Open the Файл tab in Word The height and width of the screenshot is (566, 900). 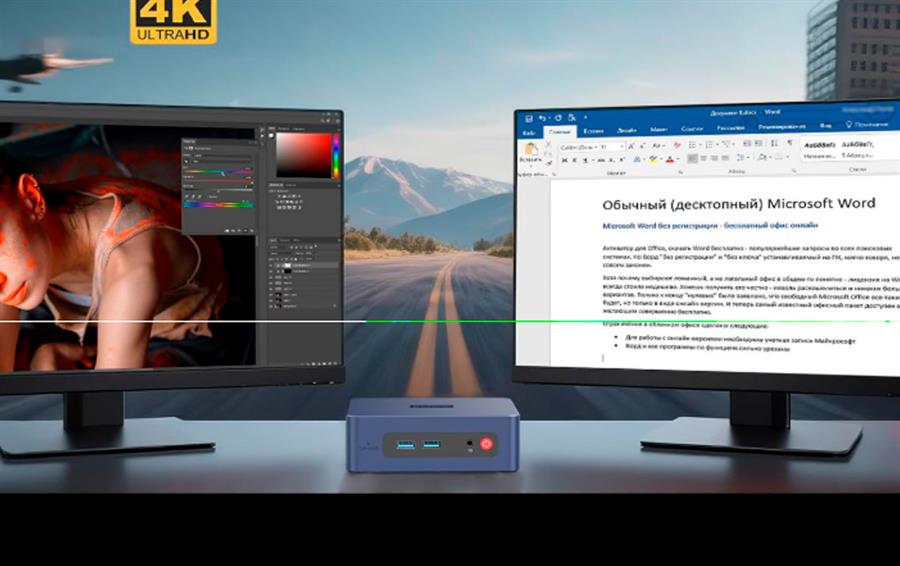pos(528,130)
